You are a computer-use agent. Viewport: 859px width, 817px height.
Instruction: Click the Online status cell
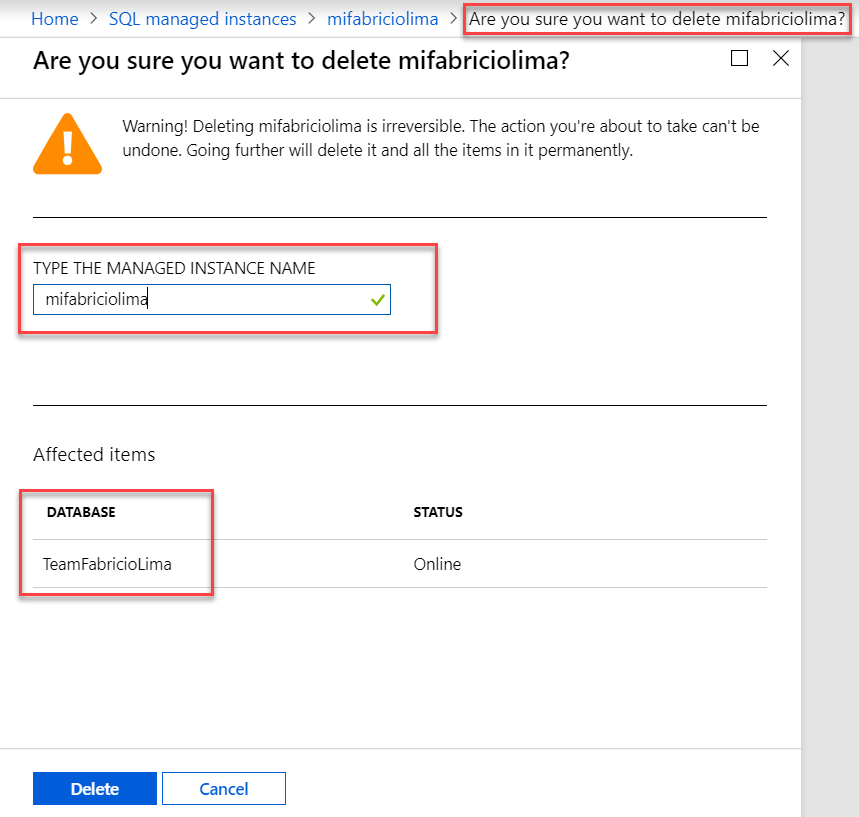437,564
